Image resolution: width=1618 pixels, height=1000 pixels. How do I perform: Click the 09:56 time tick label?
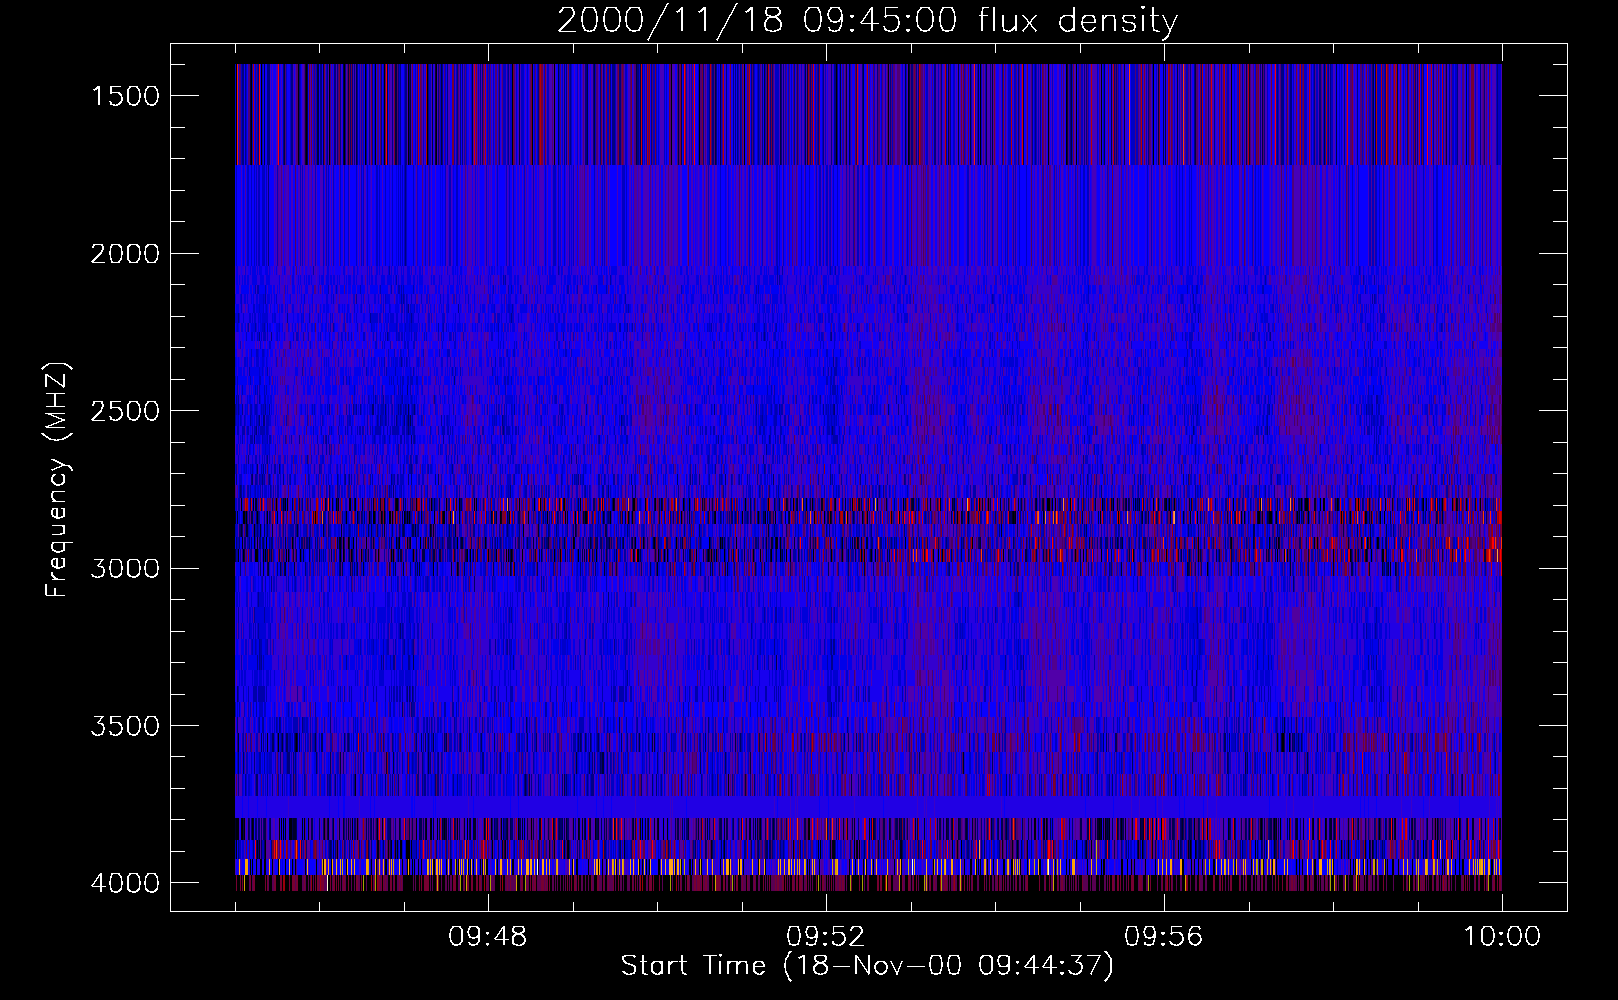1164,937
